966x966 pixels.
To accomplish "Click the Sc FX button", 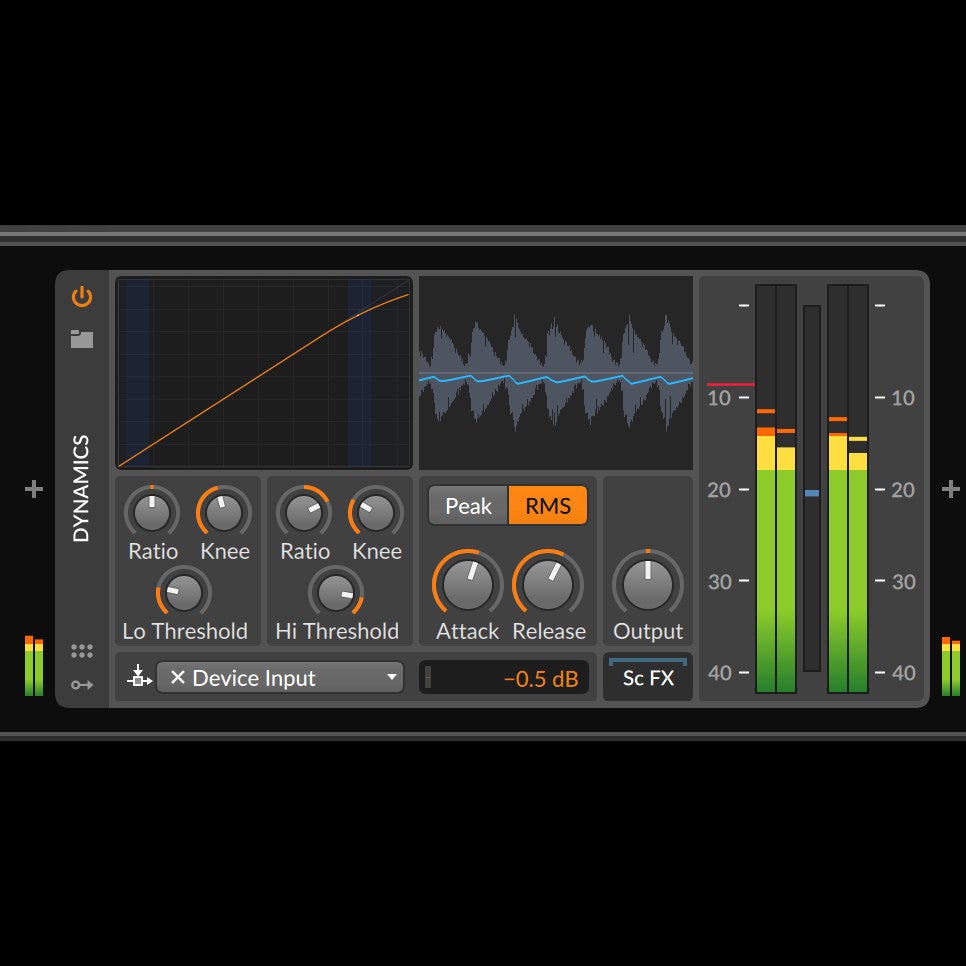I will coord(648,678).
